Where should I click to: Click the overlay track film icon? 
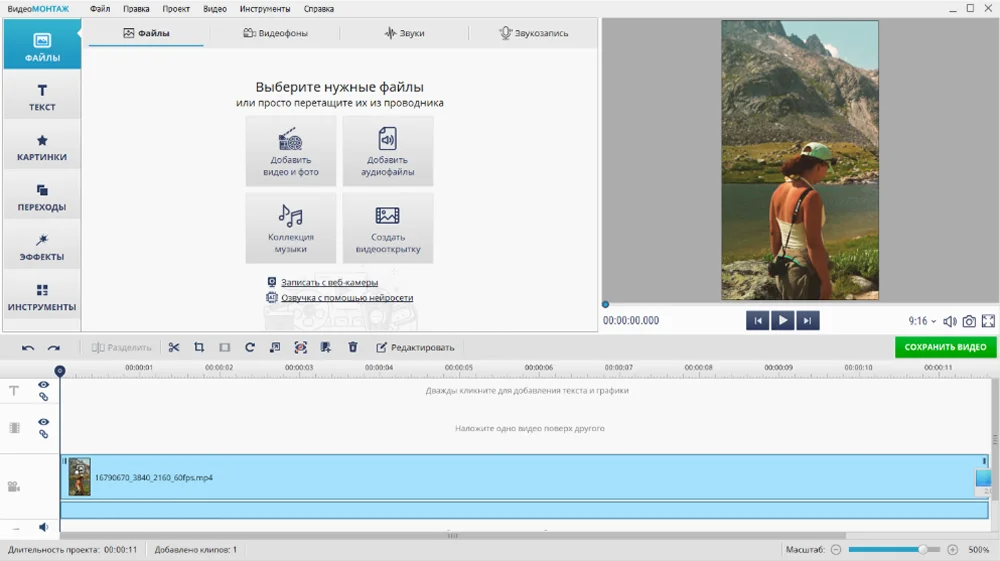pyautogui.click(x=14, y=428)
